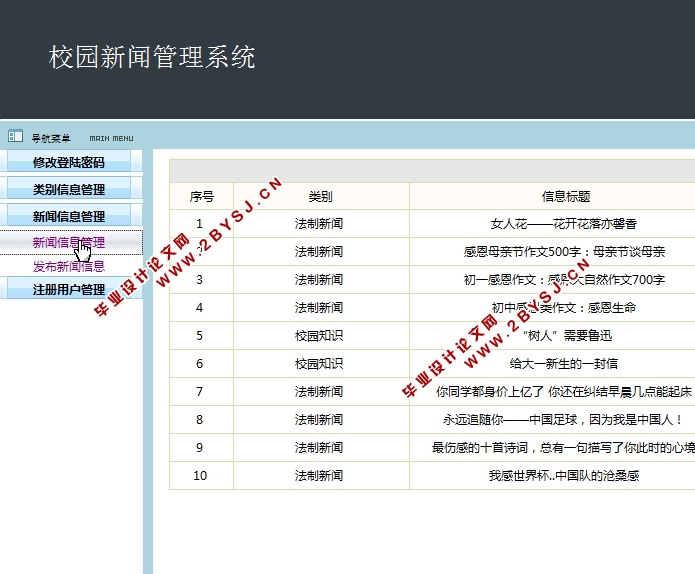This screenshot has width=695, height=574.
Task: Click sequence number 8 cell
Action: click(x=200, y=419)
